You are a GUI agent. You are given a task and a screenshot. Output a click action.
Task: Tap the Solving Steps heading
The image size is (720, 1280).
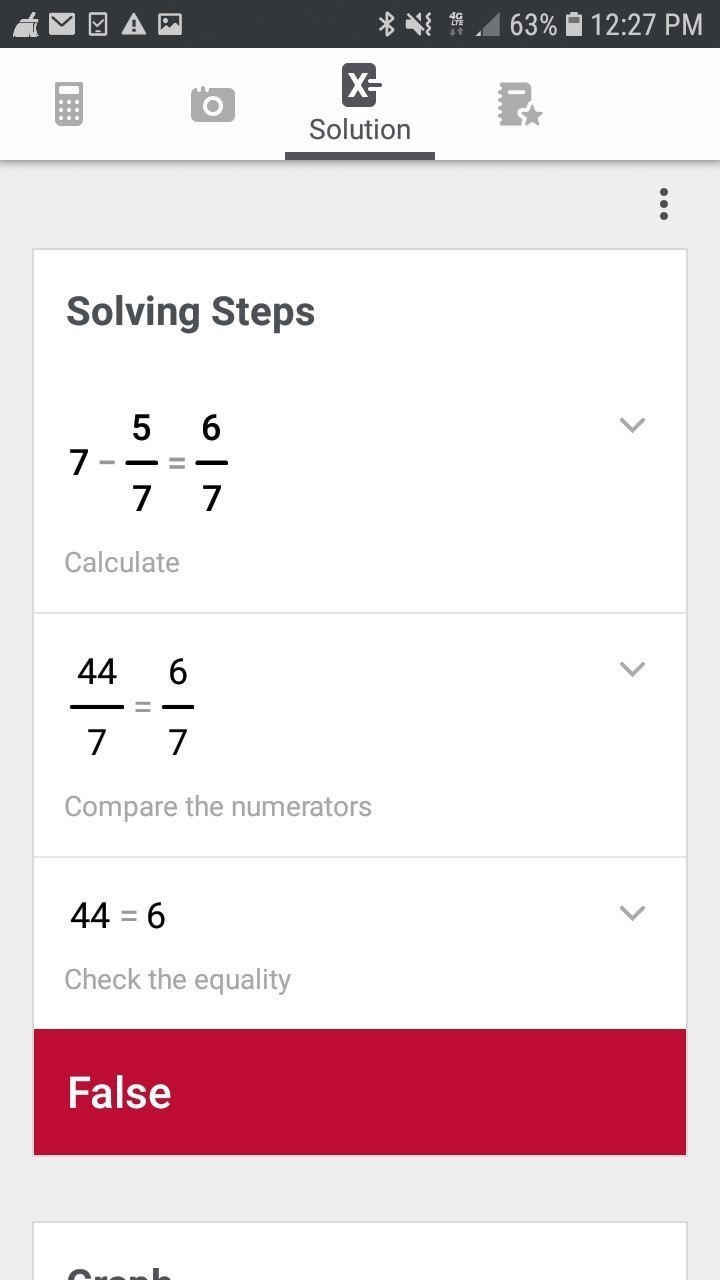coord(190,312)
